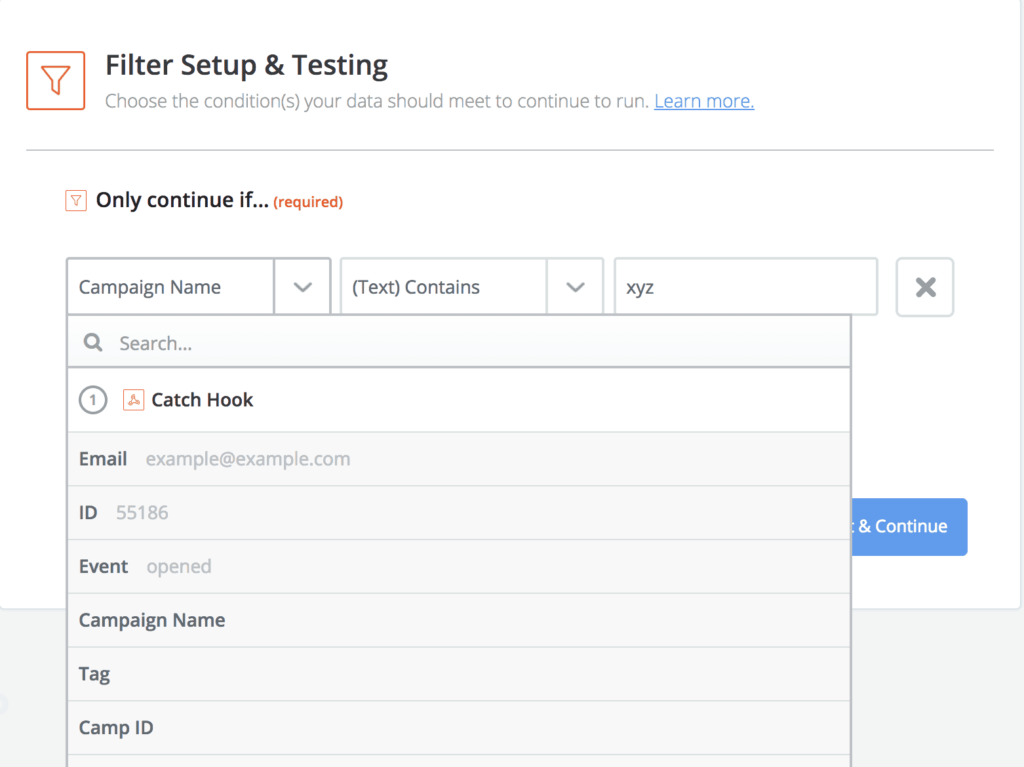Click the step number 1 circle

click(x=93, y=400)
